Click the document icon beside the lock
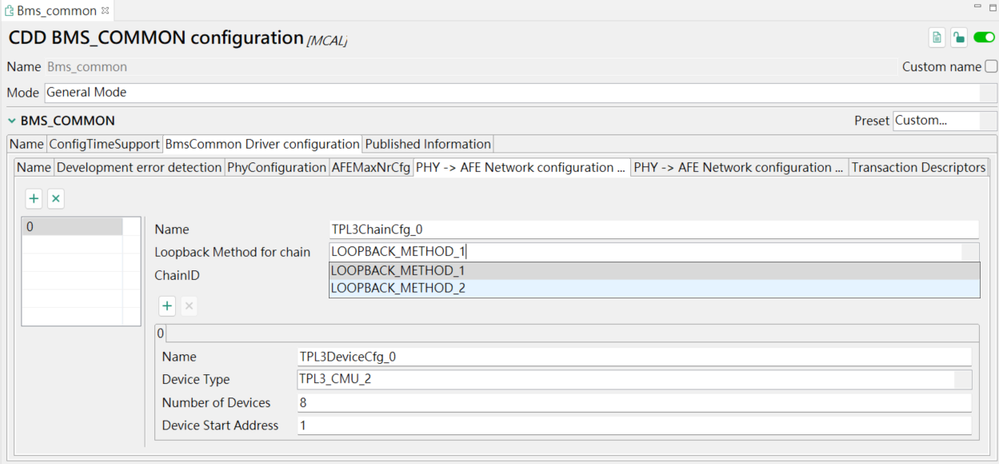The width and height of the screenshot is (999, 464). pos(937,38)
